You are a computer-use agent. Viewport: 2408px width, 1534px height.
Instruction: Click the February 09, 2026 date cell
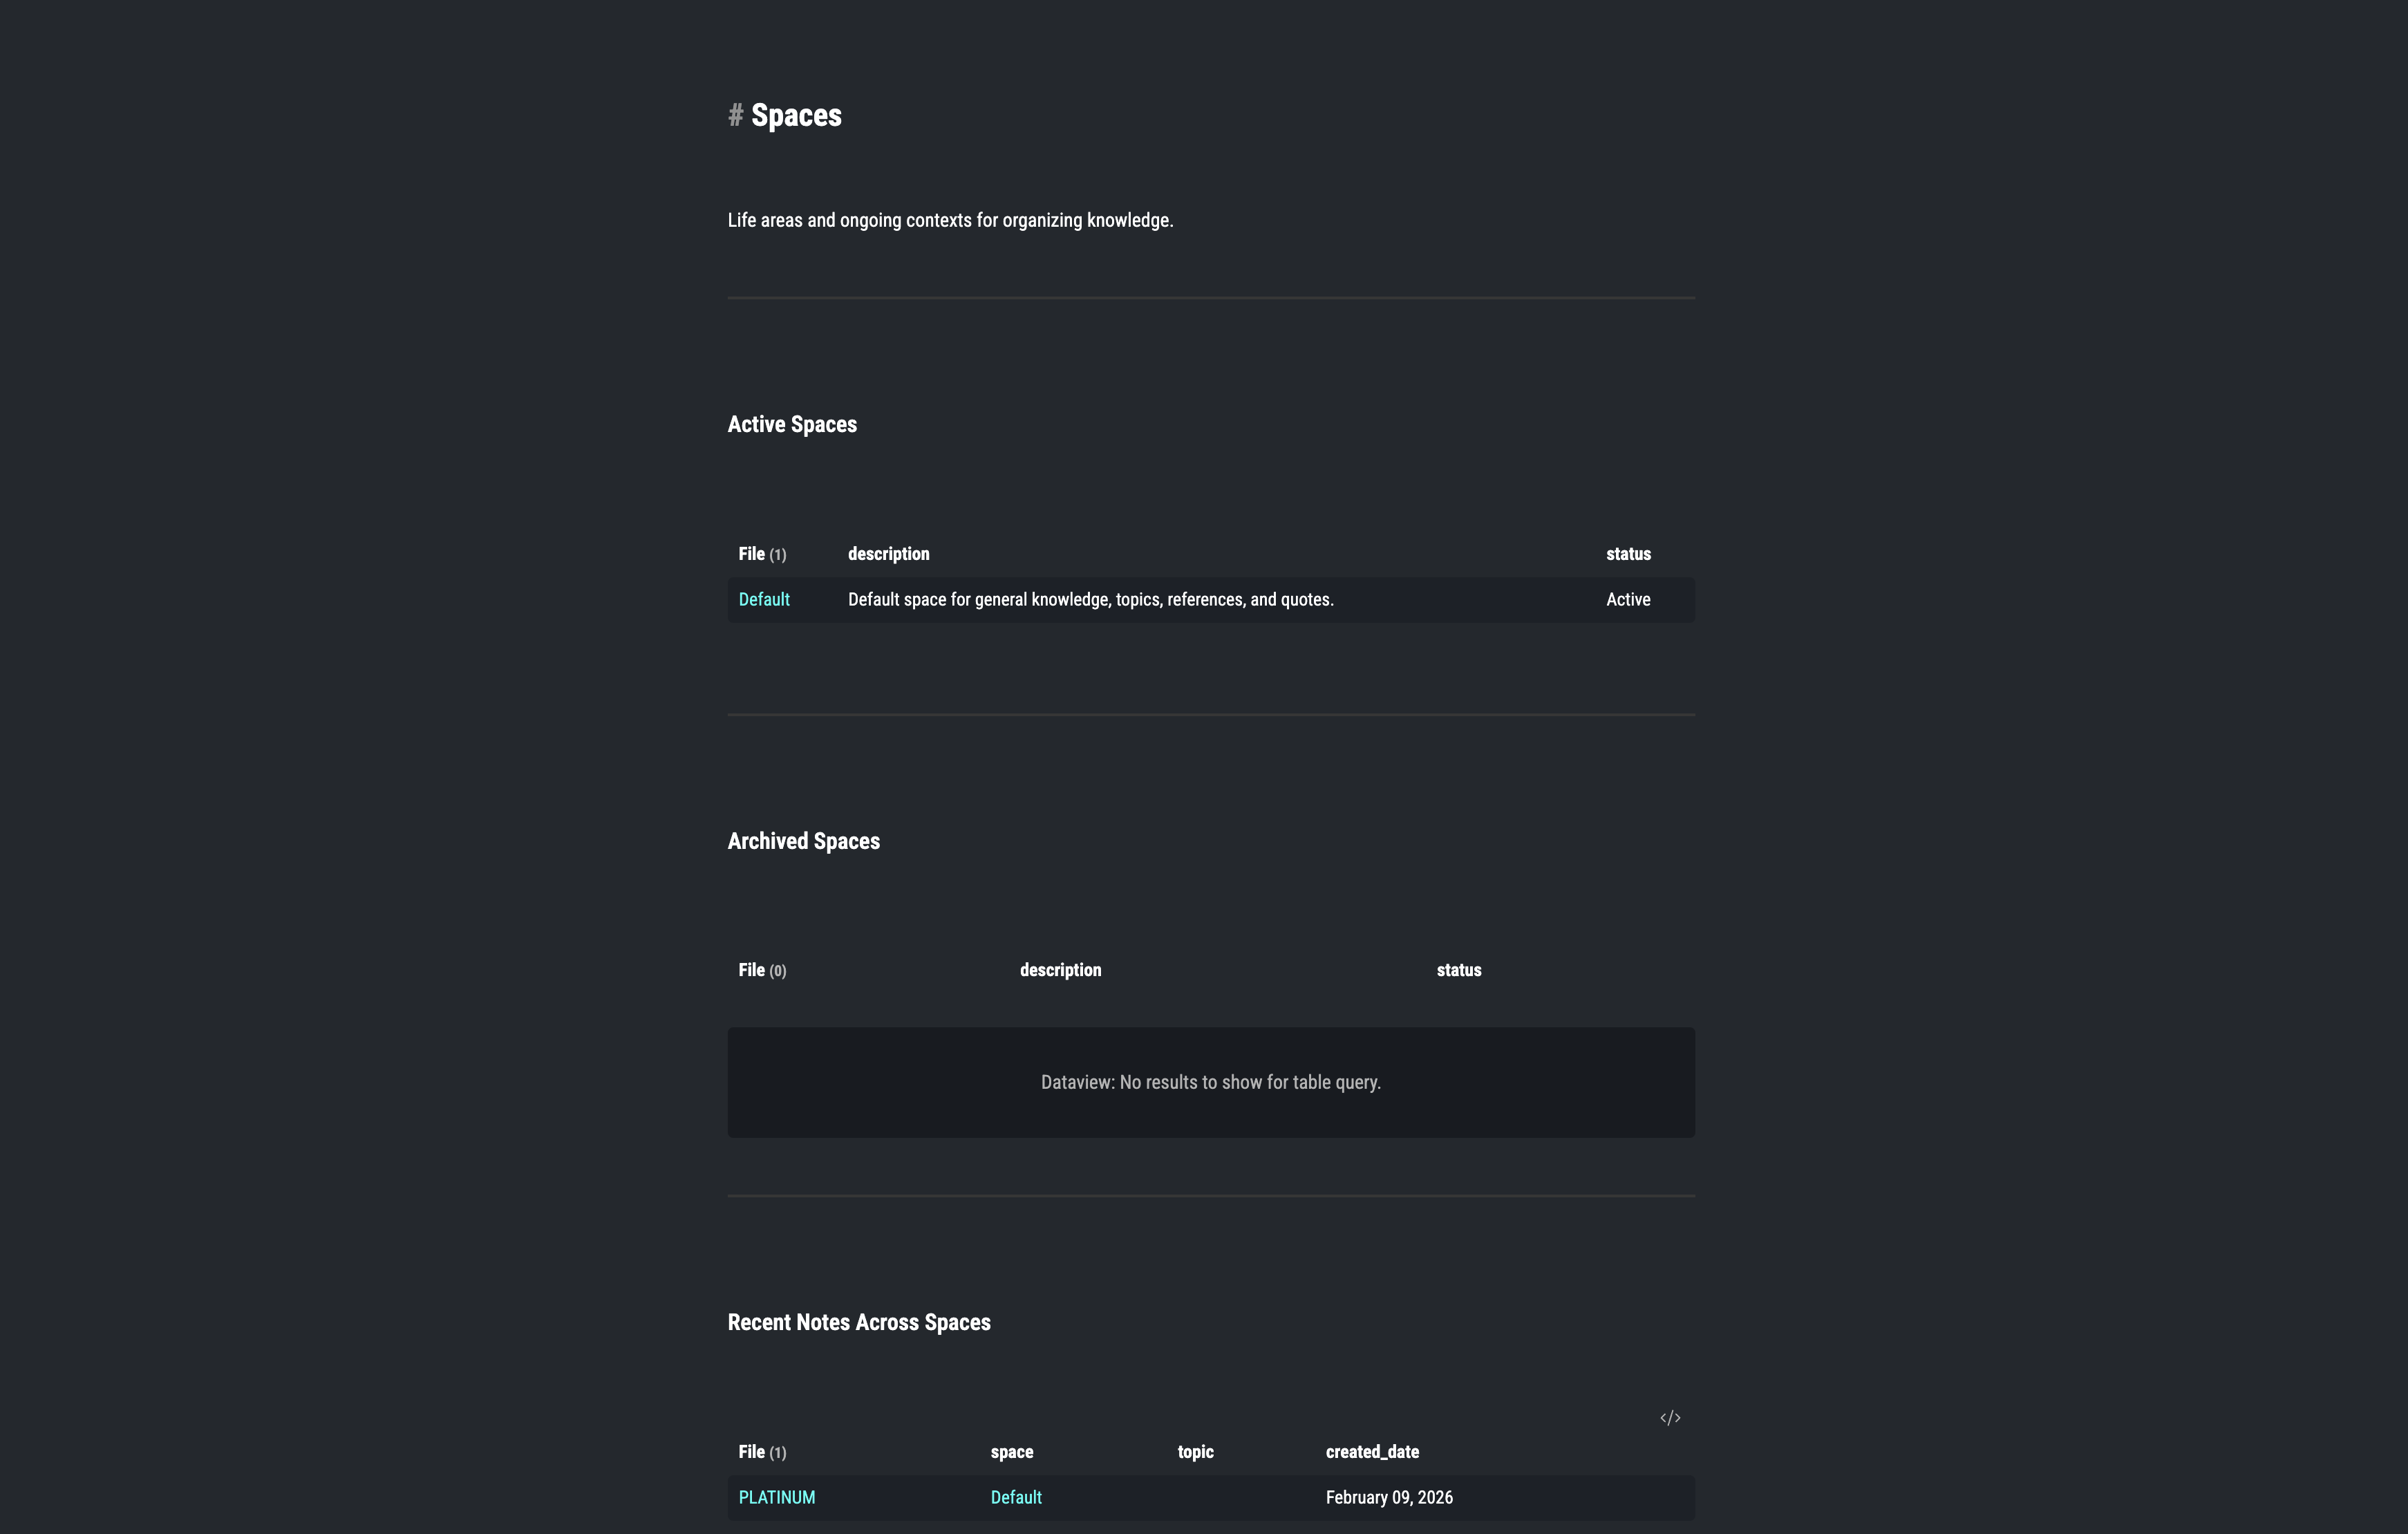tap(1389, 1498)
